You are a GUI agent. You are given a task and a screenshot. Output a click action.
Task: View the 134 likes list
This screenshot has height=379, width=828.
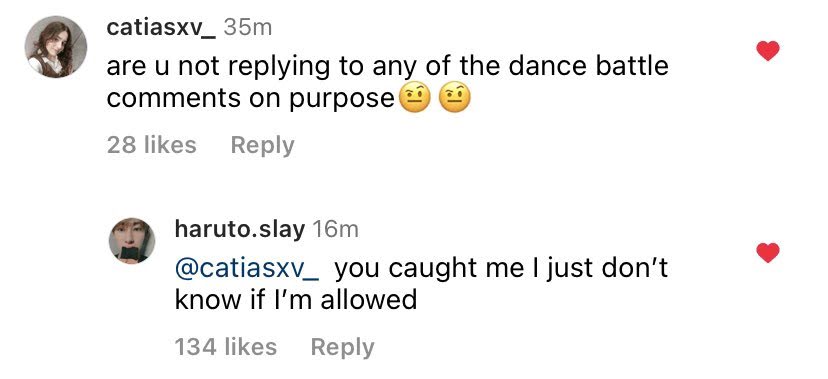(x=225, y=347)
